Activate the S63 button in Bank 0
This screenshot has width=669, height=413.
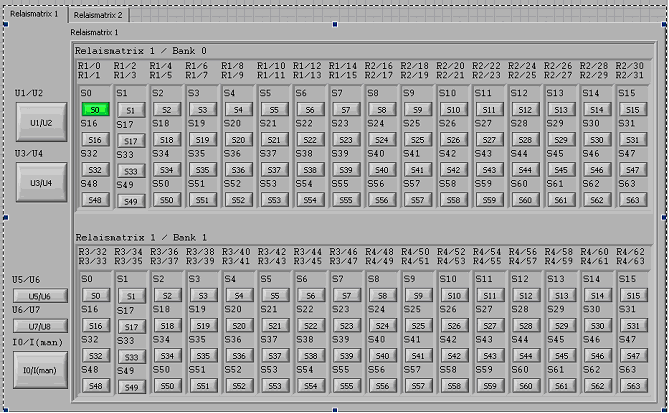[633, 200]
